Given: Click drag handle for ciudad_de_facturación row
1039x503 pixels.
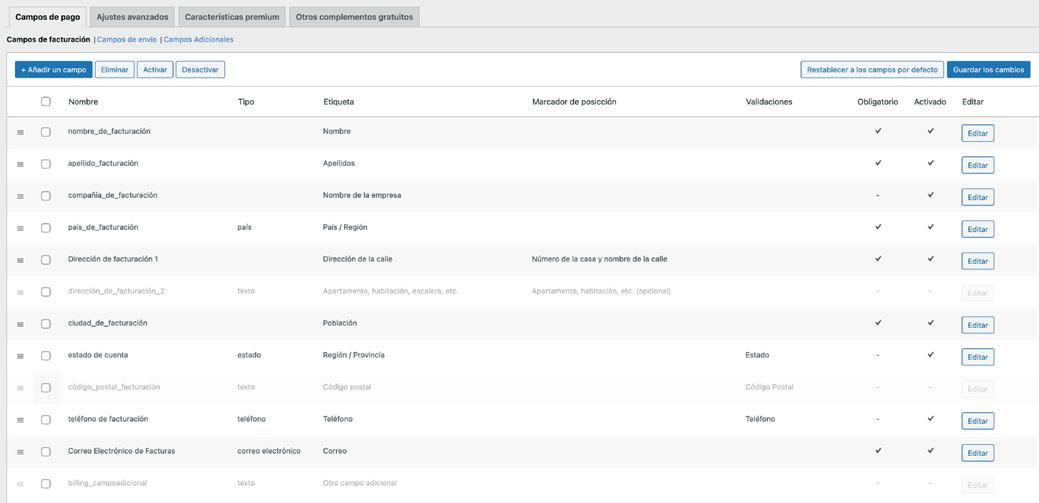Looking at the screenshot, I should pos(20,324).
